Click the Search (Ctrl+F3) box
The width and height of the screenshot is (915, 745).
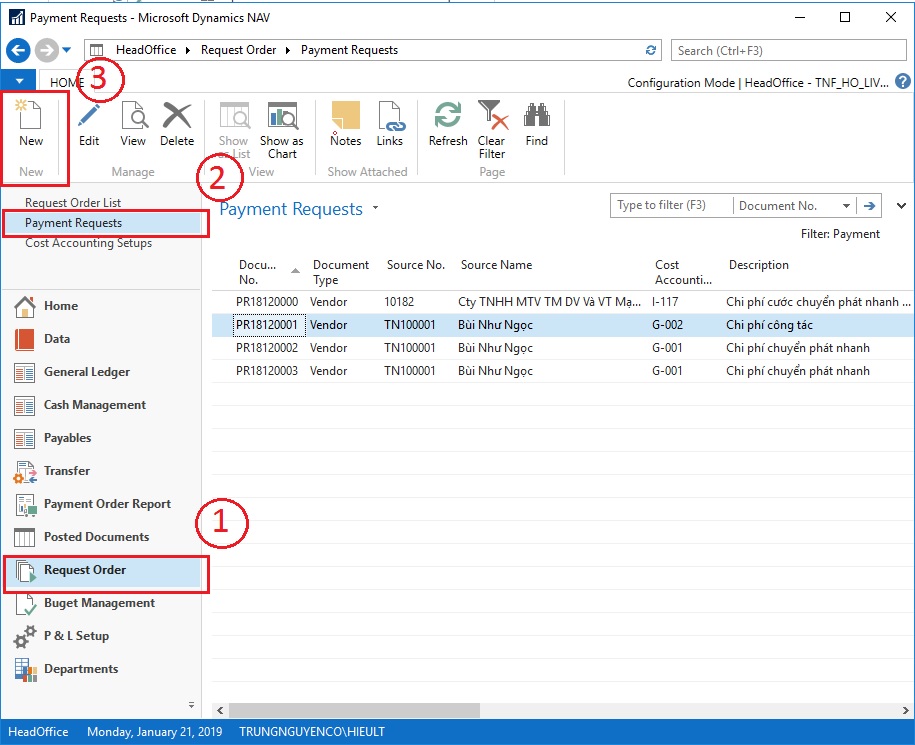[788, 51]
